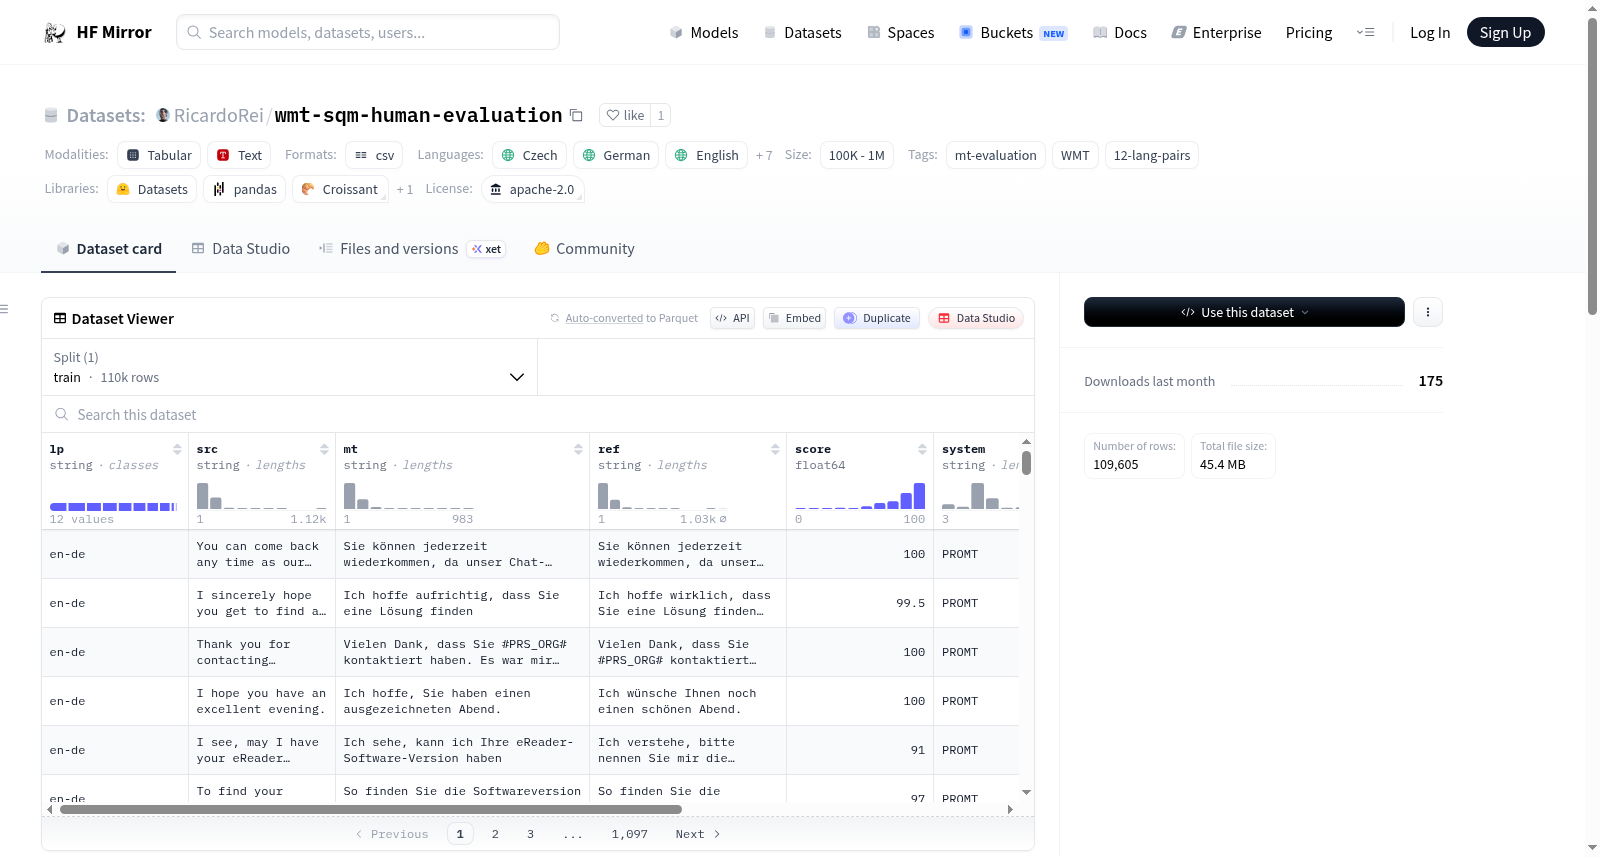Jump to last page 1,097
Screen dimensions: 1600x857
click(x=630, y=834)
